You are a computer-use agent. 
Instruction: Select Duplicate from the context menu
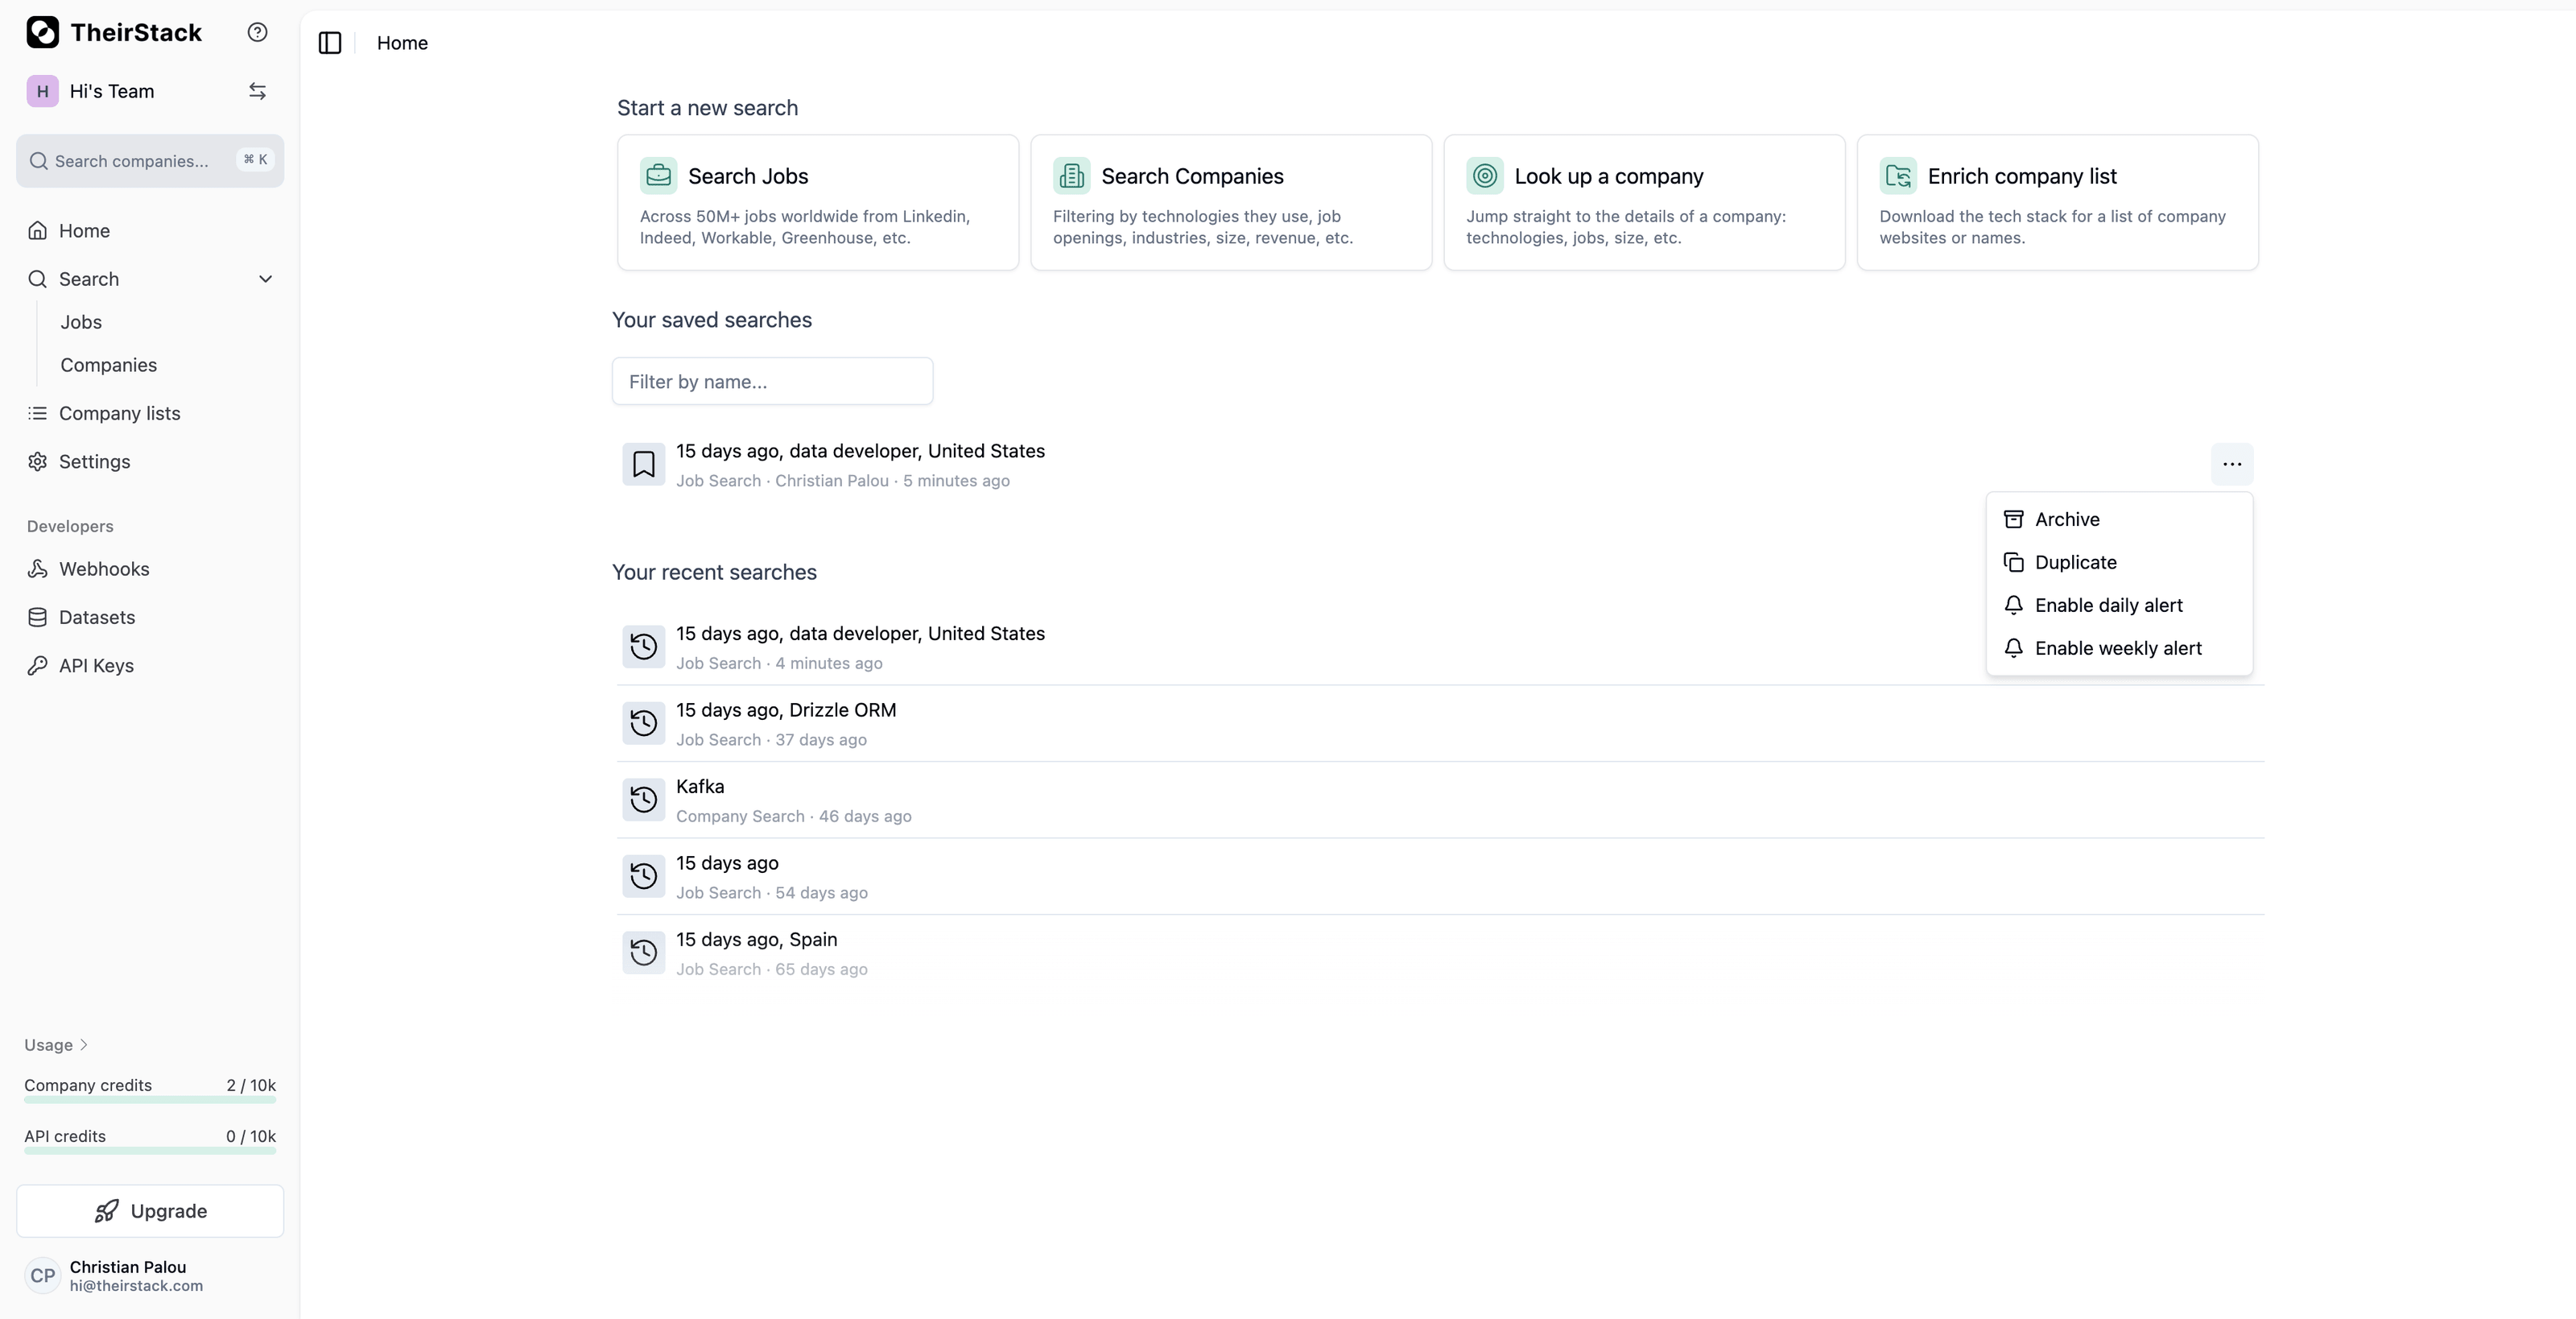pyautogui.click(x=2075, y=562)
